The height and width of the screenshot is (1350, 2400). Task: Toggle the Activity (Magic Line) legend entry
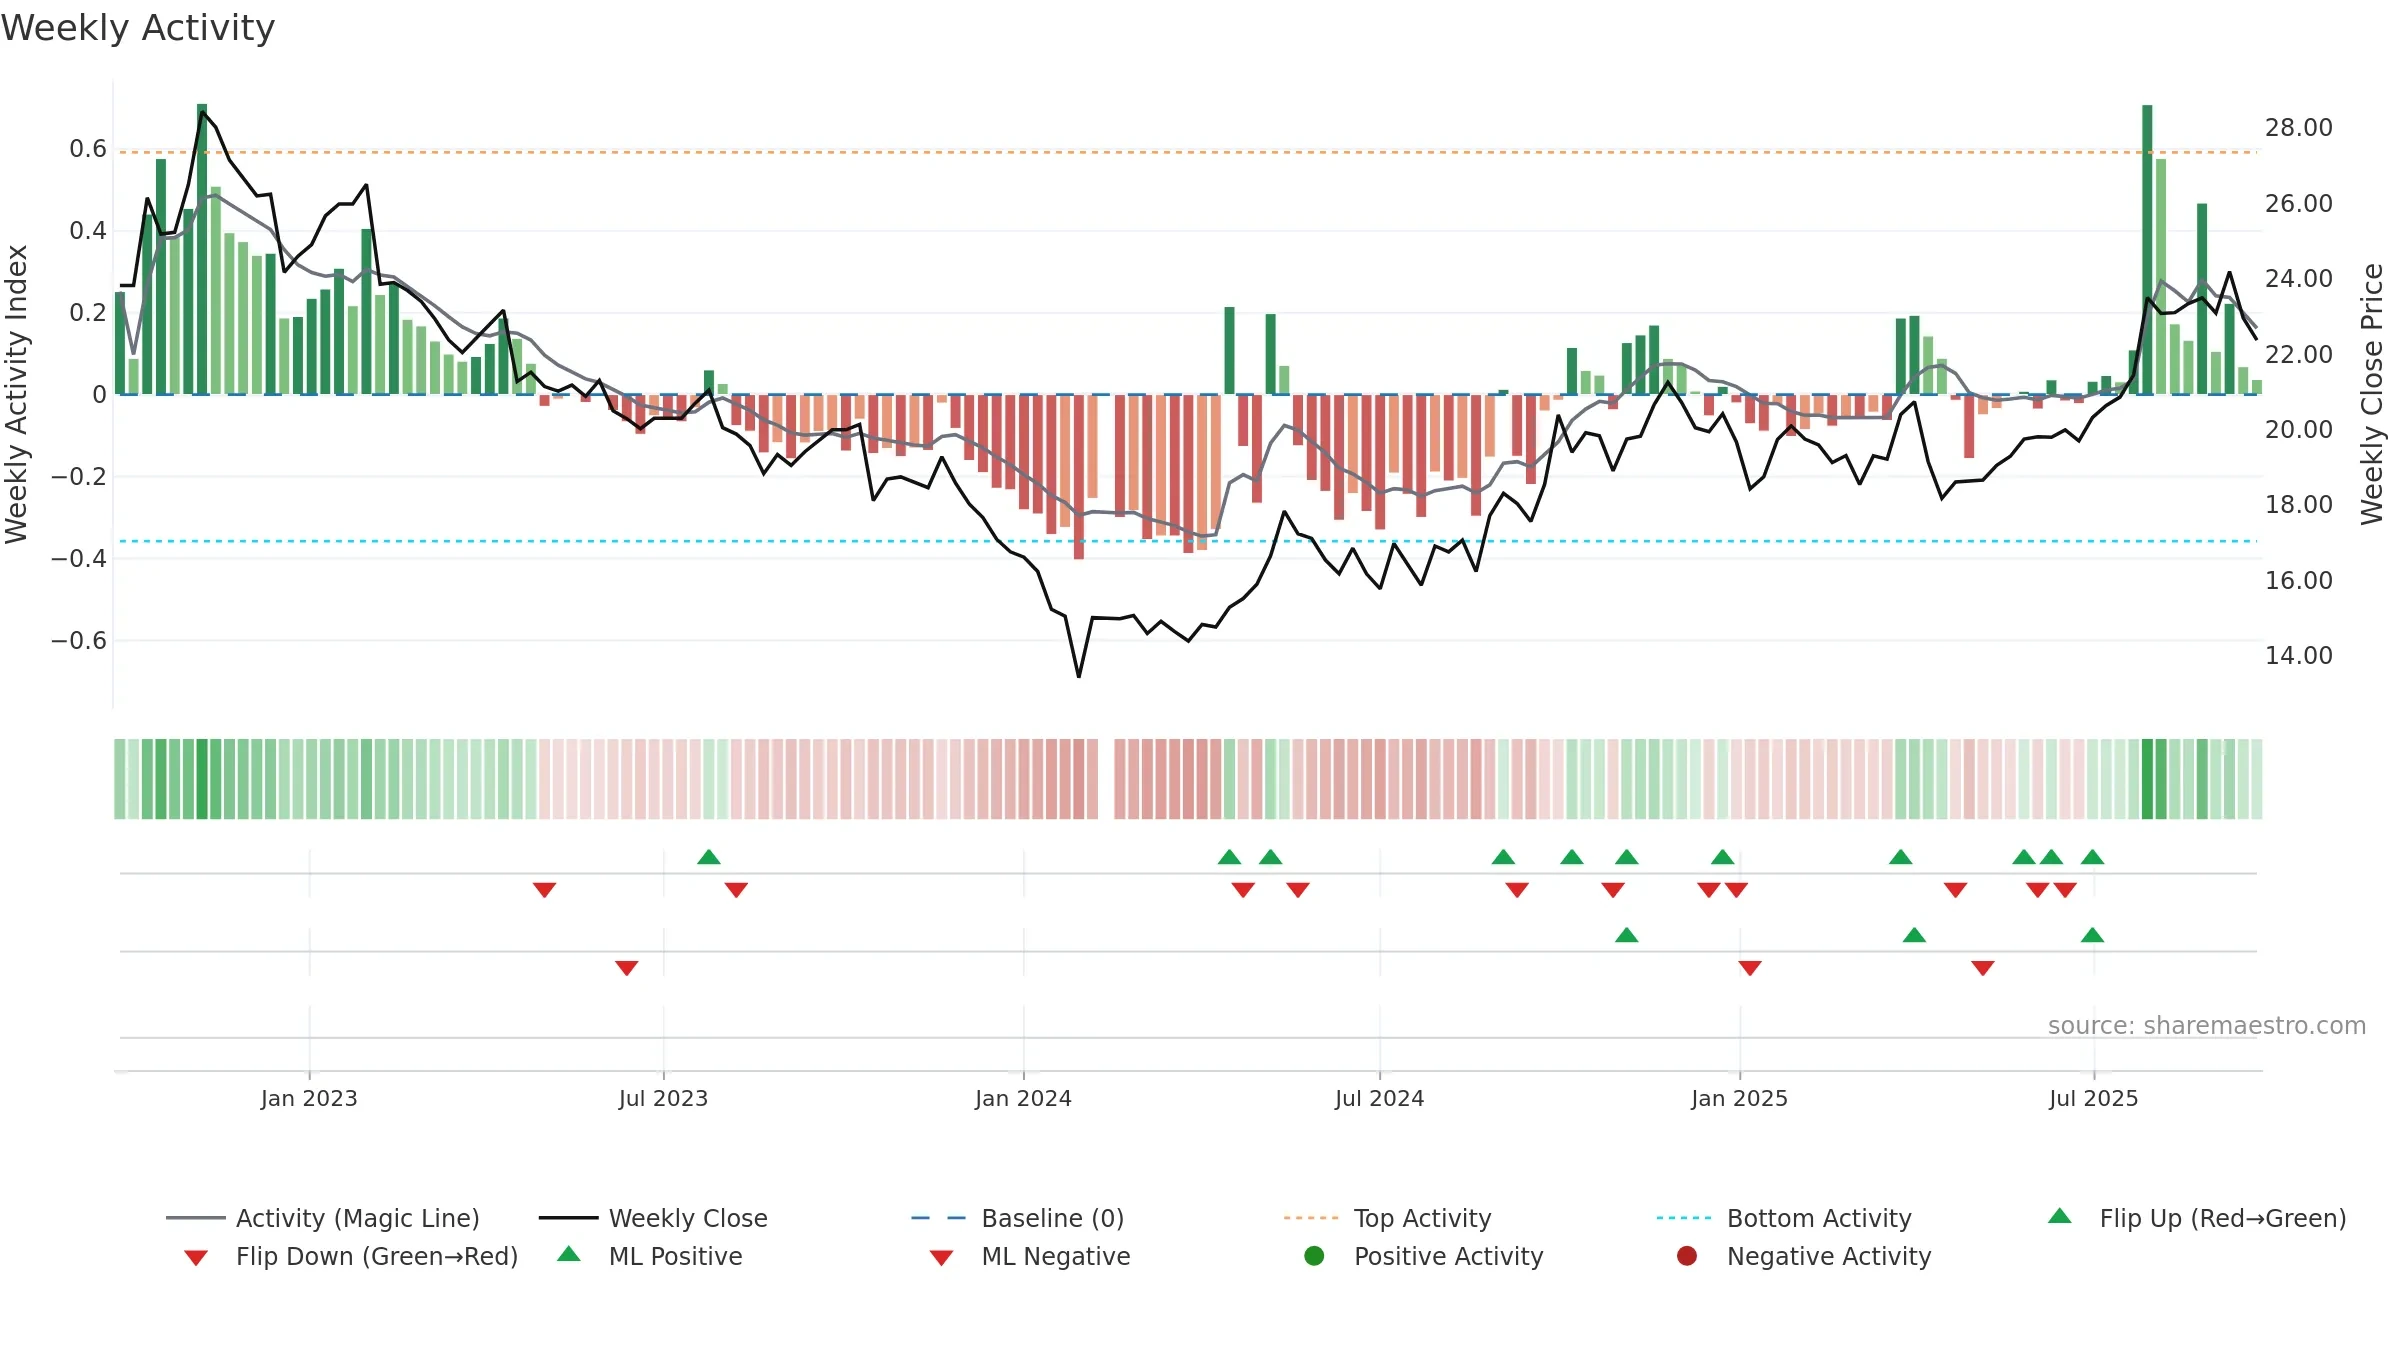322,1218
